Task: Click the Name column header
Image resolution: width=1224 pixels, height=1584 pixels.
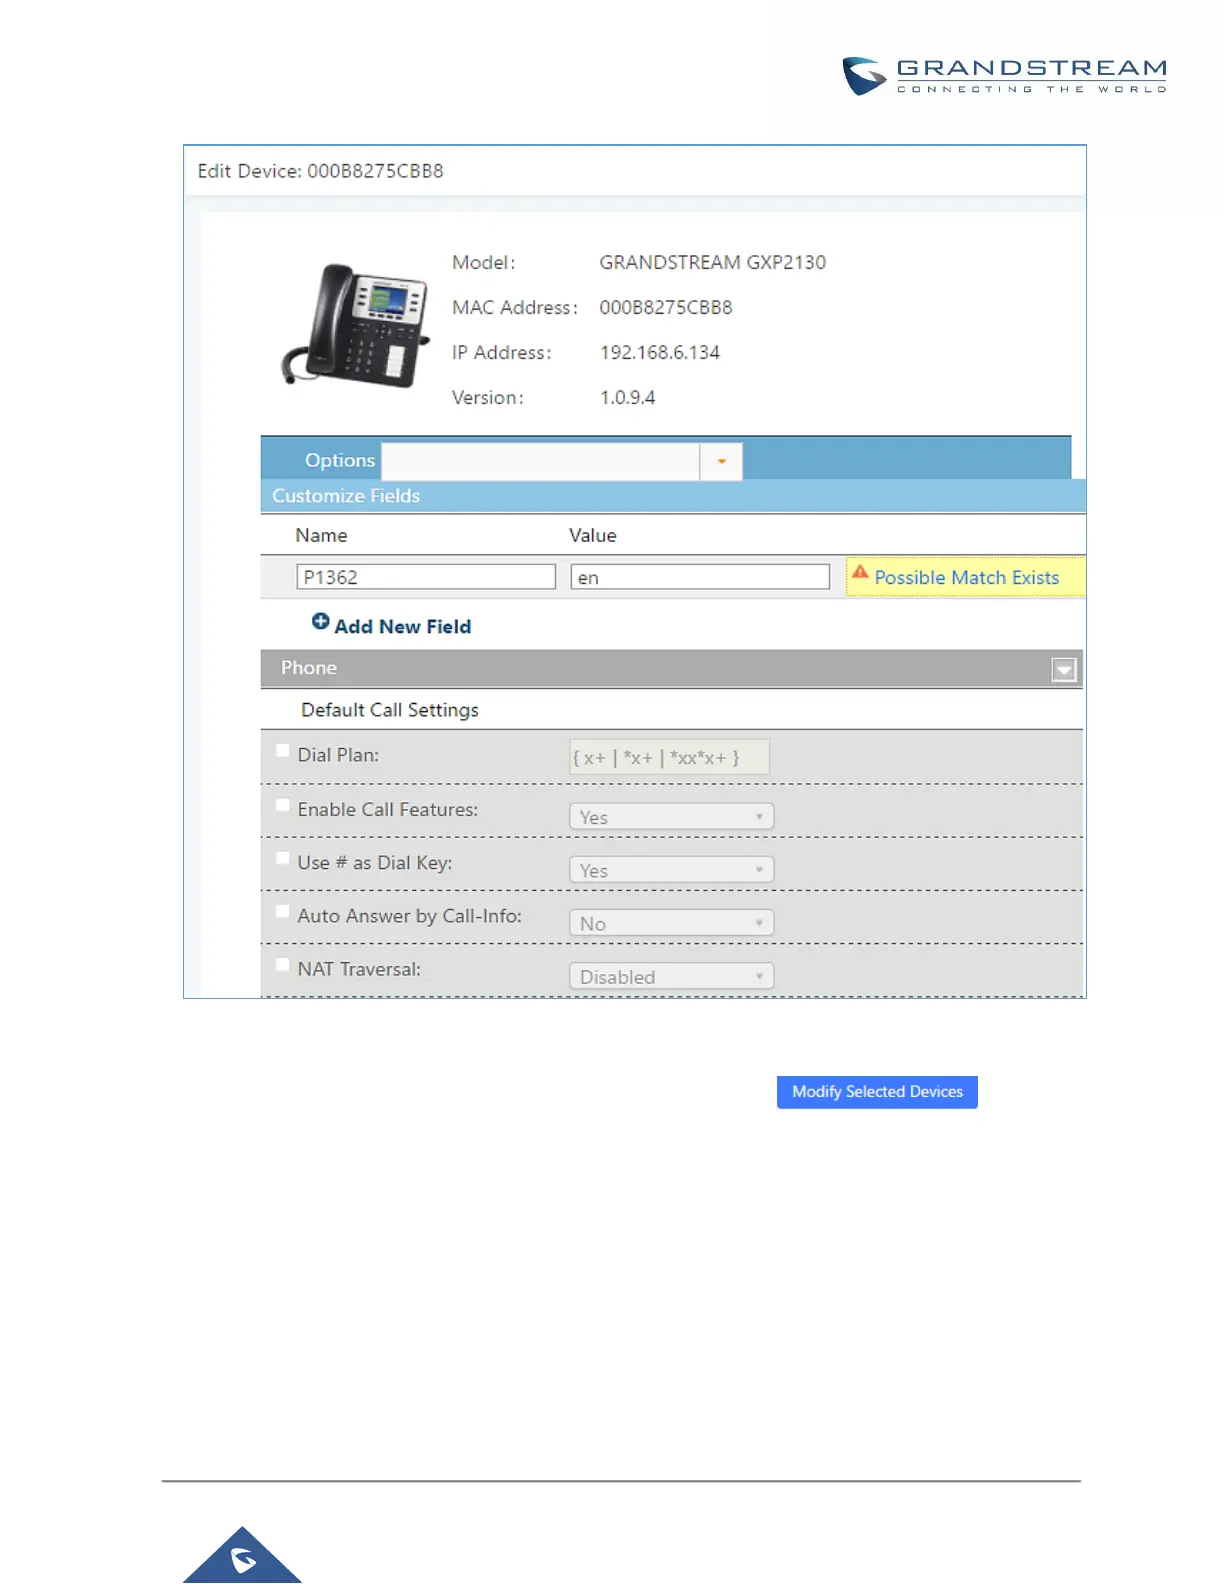Action: pos(321,535)
